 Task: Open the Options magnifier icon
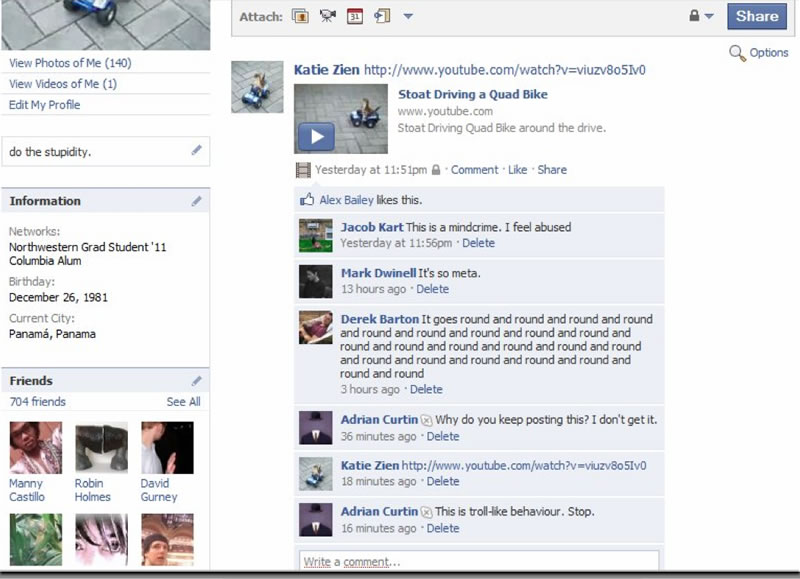coord(737,53)
